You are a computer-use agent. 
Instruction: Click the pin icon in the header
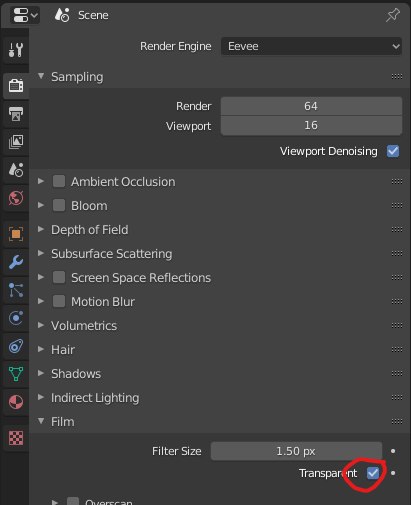tap(393, 15)
